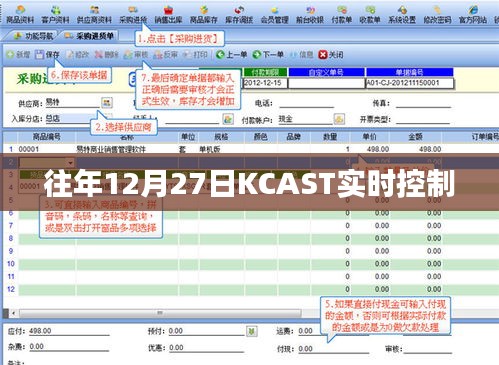Click the 采购进货 purchase toolbar icon
499x365 pixels.
pyautogui.click(x=133, y=14)
